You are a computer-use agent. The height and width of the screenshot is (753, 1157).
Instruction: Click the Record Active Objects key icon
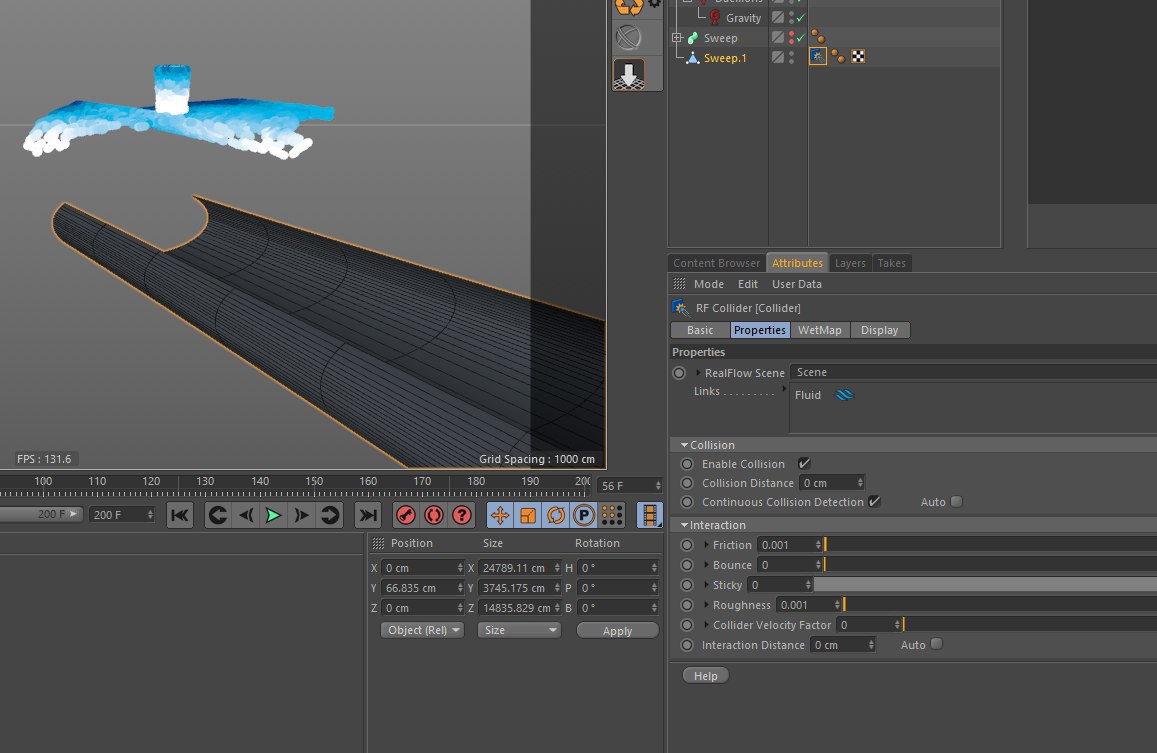tap(406, 515)
